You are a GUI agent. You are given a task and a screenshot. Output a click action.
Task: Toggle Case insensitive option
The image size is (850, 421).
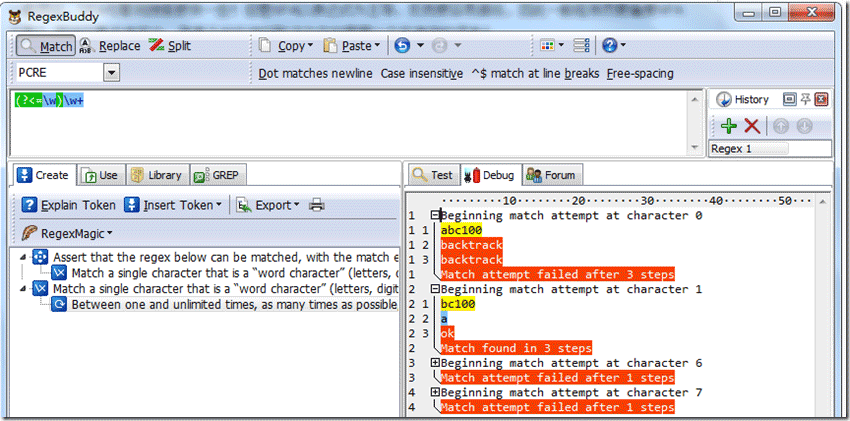point(421,73)
